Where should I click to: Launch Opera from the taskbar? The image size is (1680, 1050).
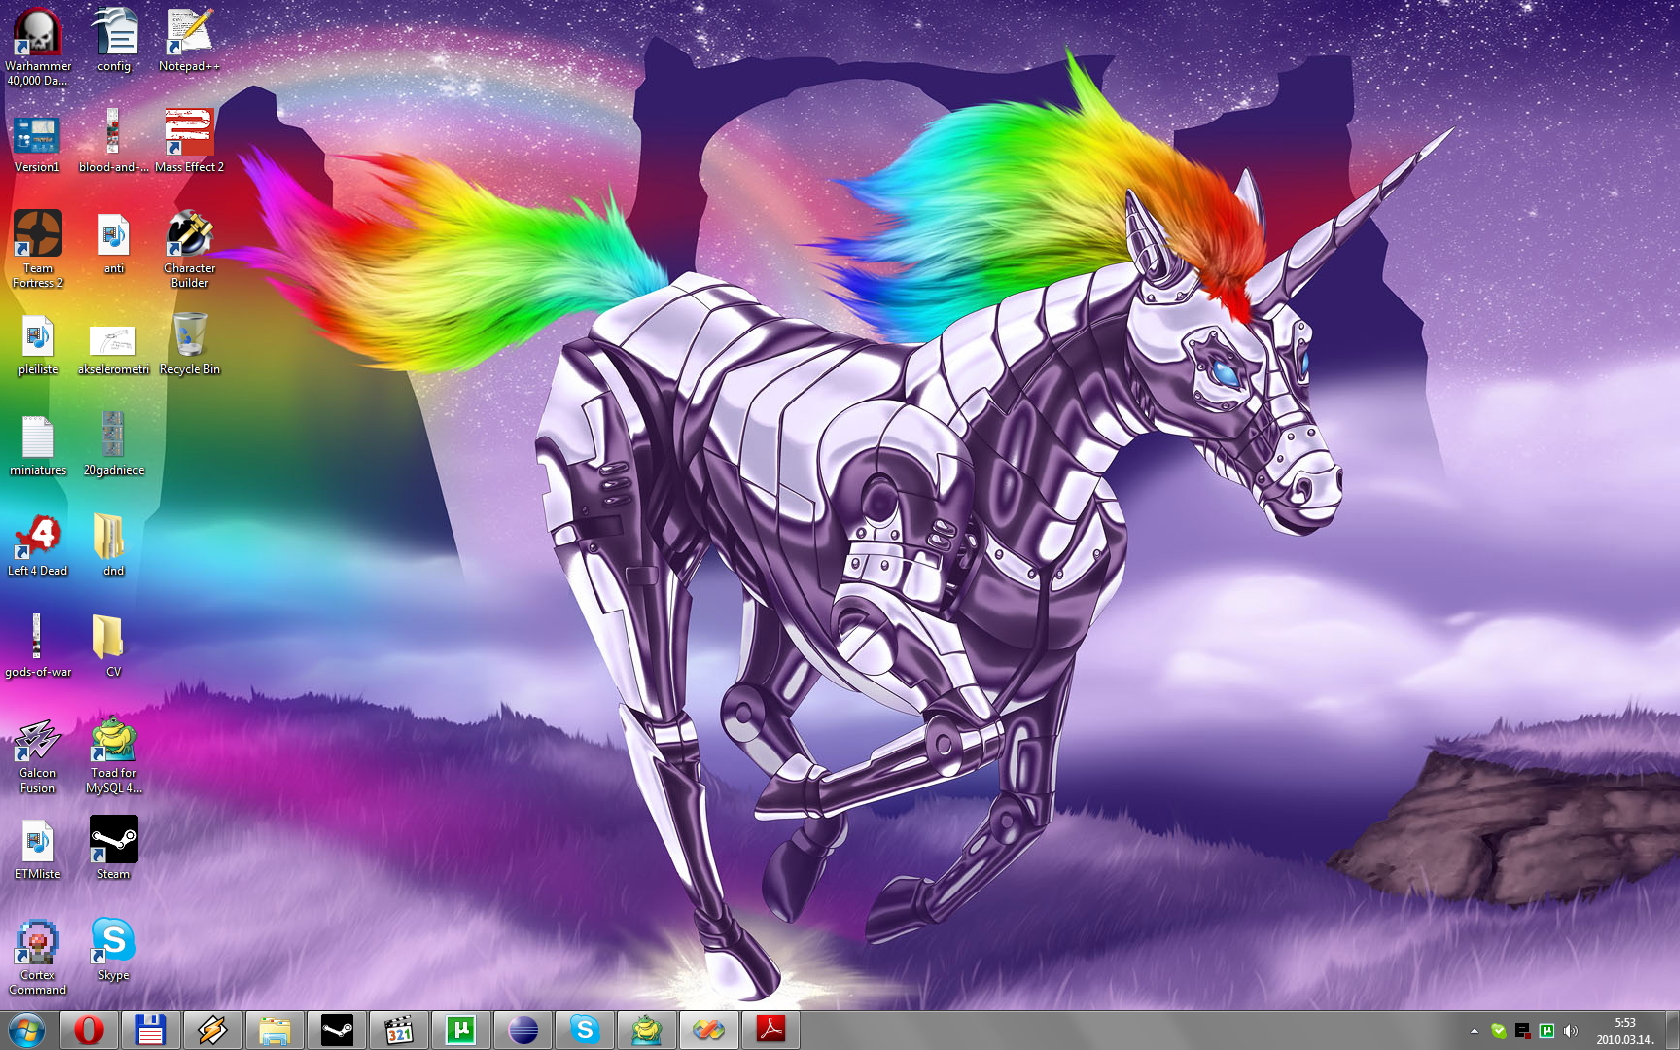click(89, 1030)
